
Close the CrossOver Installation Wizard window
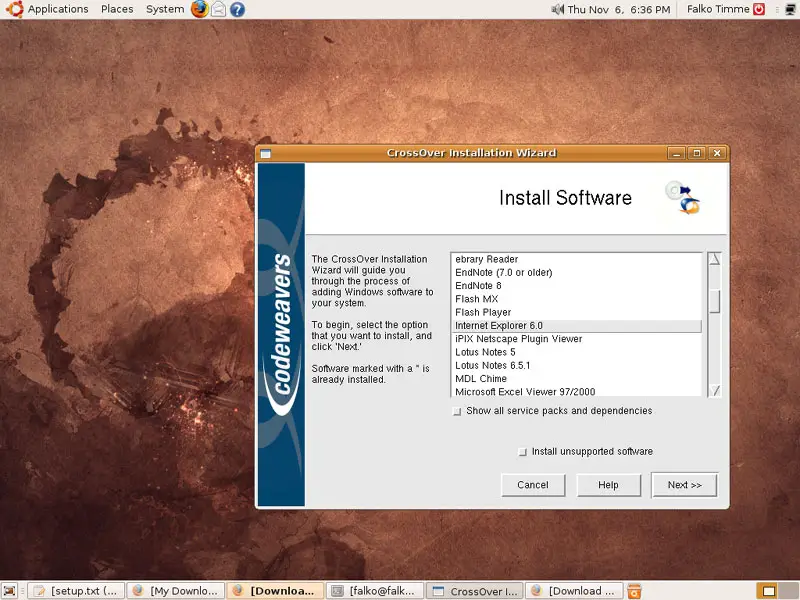(x=717, y=153)
